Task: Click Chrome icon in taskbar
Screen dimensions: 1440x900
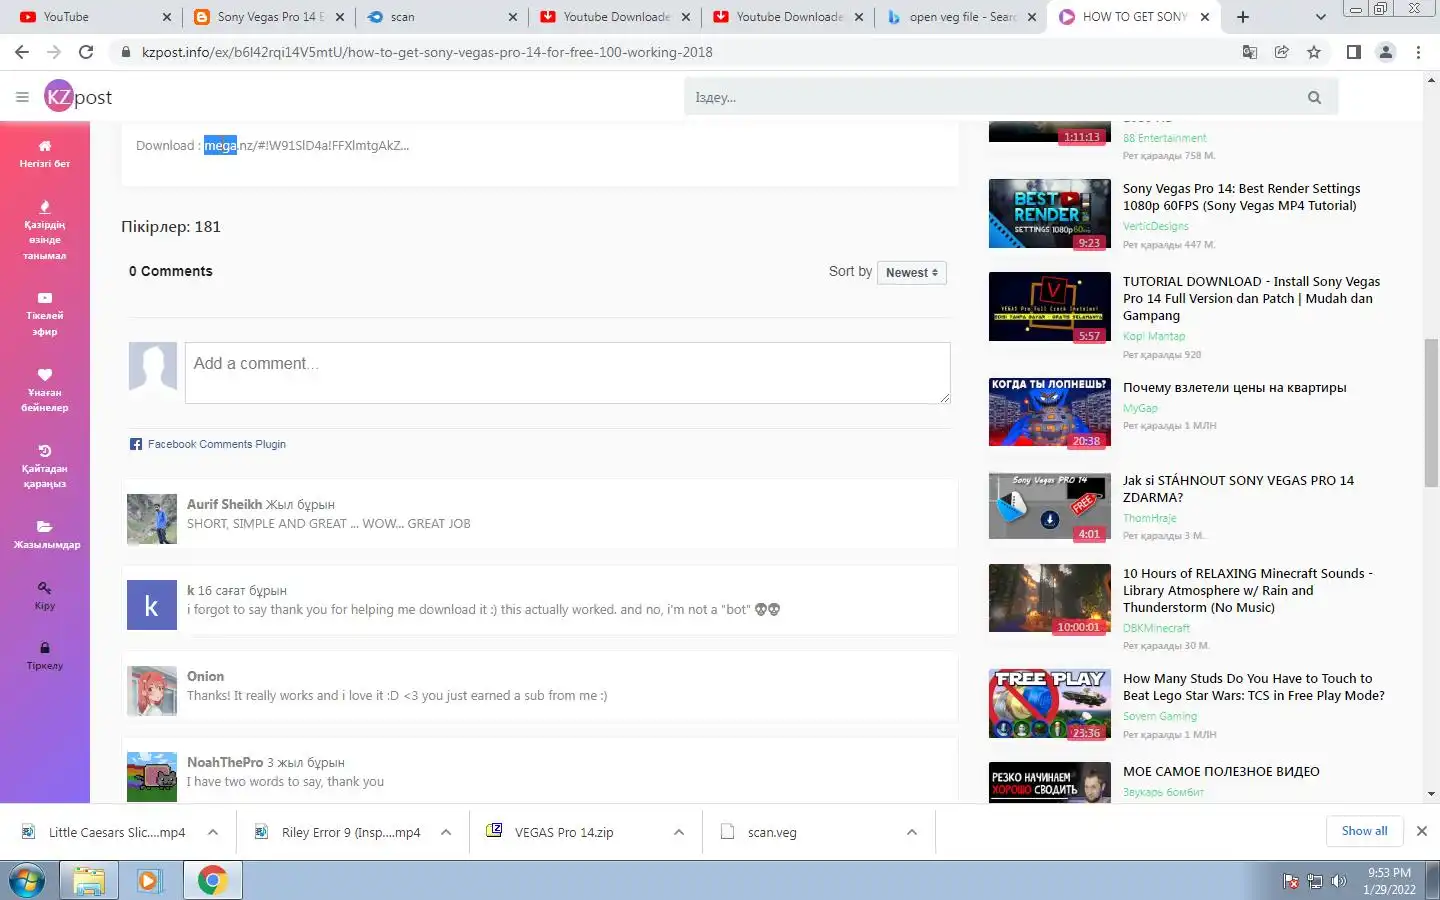Action: [212, 881]
